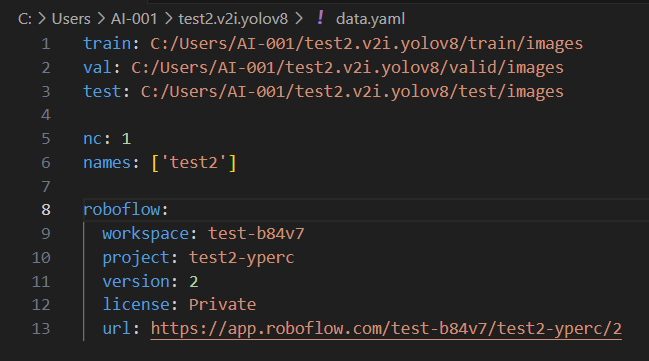Click line number 8 in the gutter

pyautogui.click(x=46, y=210)
